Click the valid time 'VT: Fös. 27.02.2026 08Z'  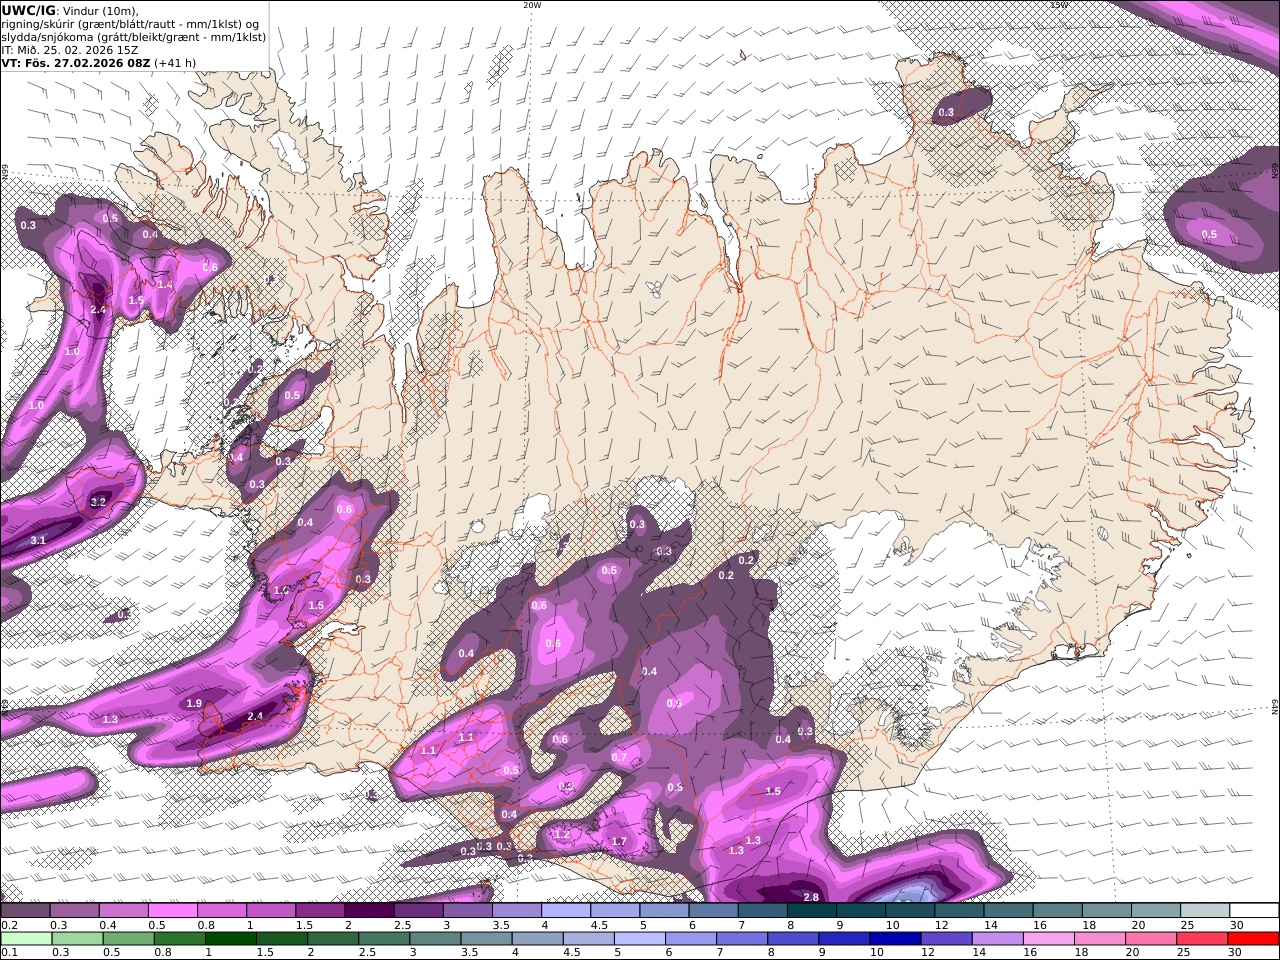(x=76, y=62)
